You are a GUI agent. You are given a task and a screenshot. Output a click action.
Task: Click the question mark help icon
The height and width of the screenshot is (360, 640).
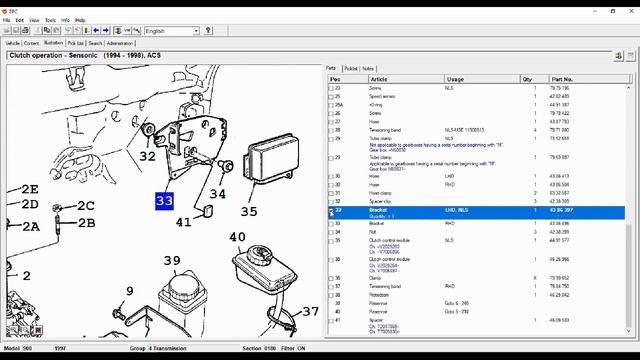[x=208, y=31]
